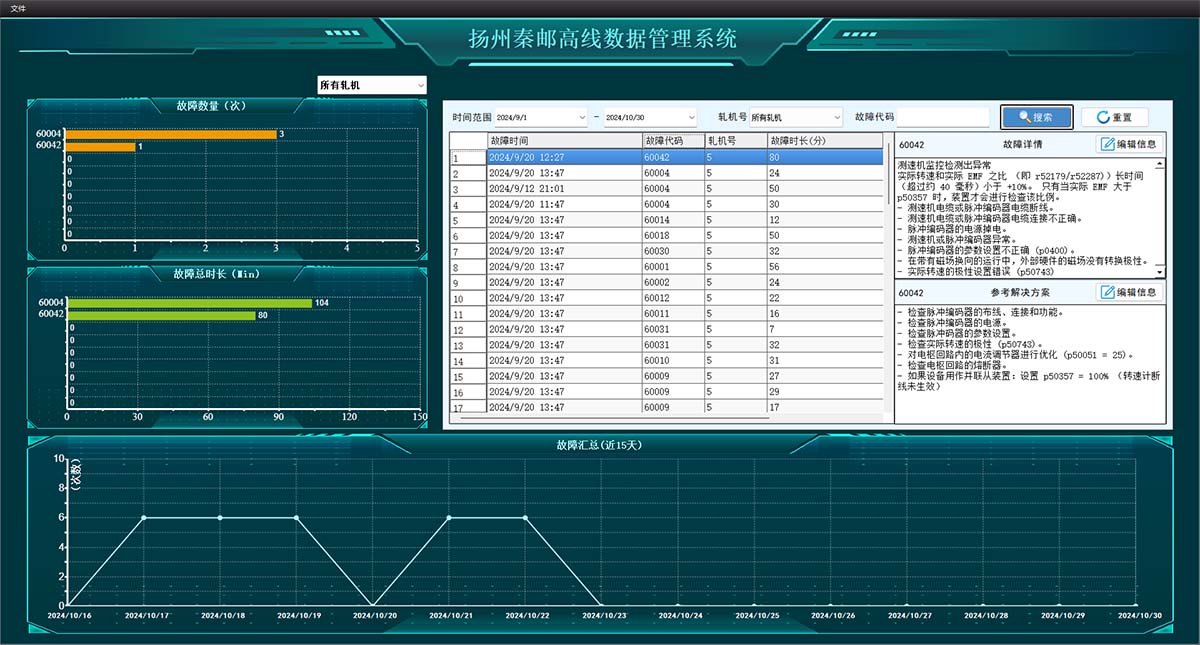Select the row with fault code 60030
Image resolution: width=1200 pixels, height=645 pixels.
pyautogui.click(x=668, y=252)
